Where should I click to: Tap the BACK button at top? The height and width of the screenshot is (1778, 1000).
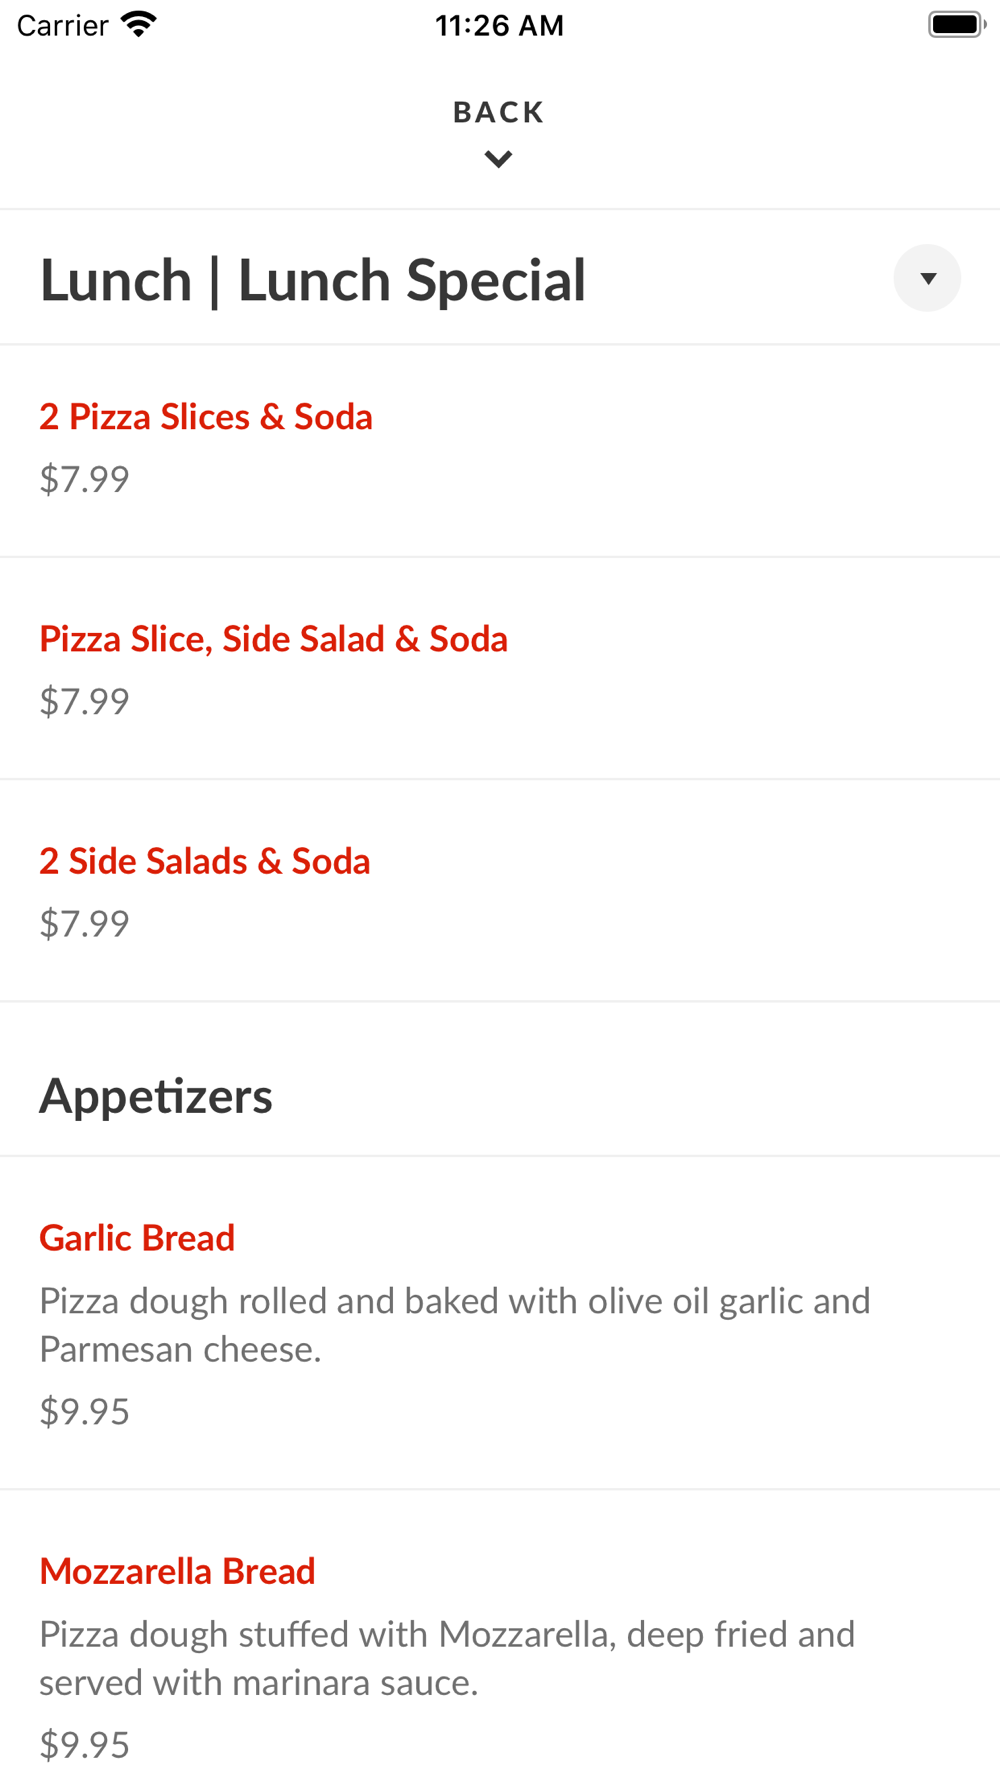tap(498, 112)
